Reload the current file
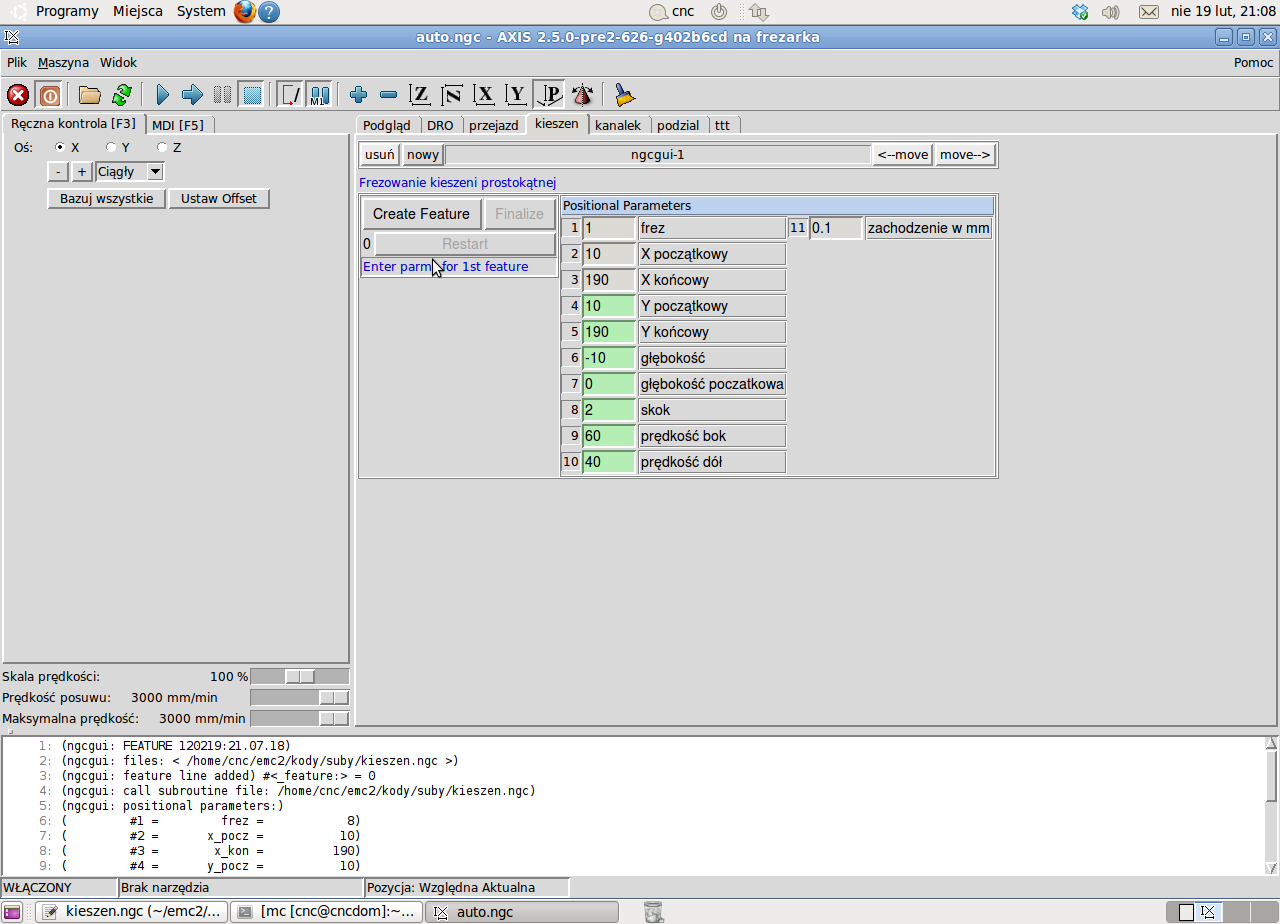Image resolution: width=1280 pixels, height=924 pixels. (x=121, y=95)
